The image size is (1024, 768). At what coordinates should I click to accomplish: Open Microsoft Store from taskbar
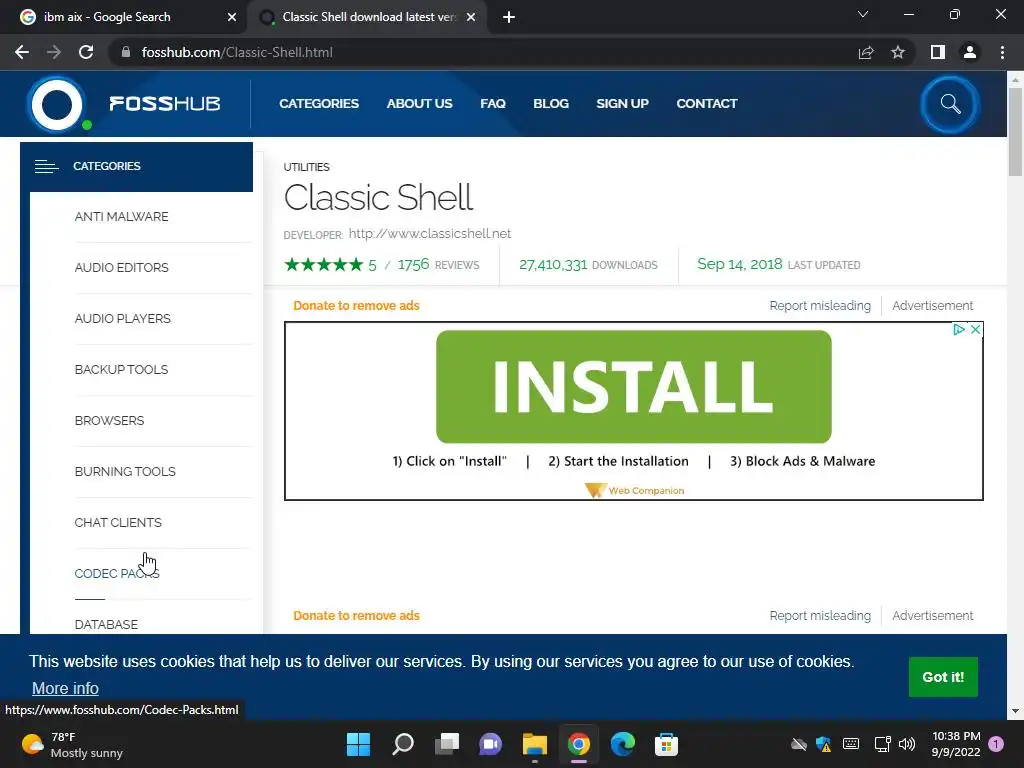[x=666, y=744]
